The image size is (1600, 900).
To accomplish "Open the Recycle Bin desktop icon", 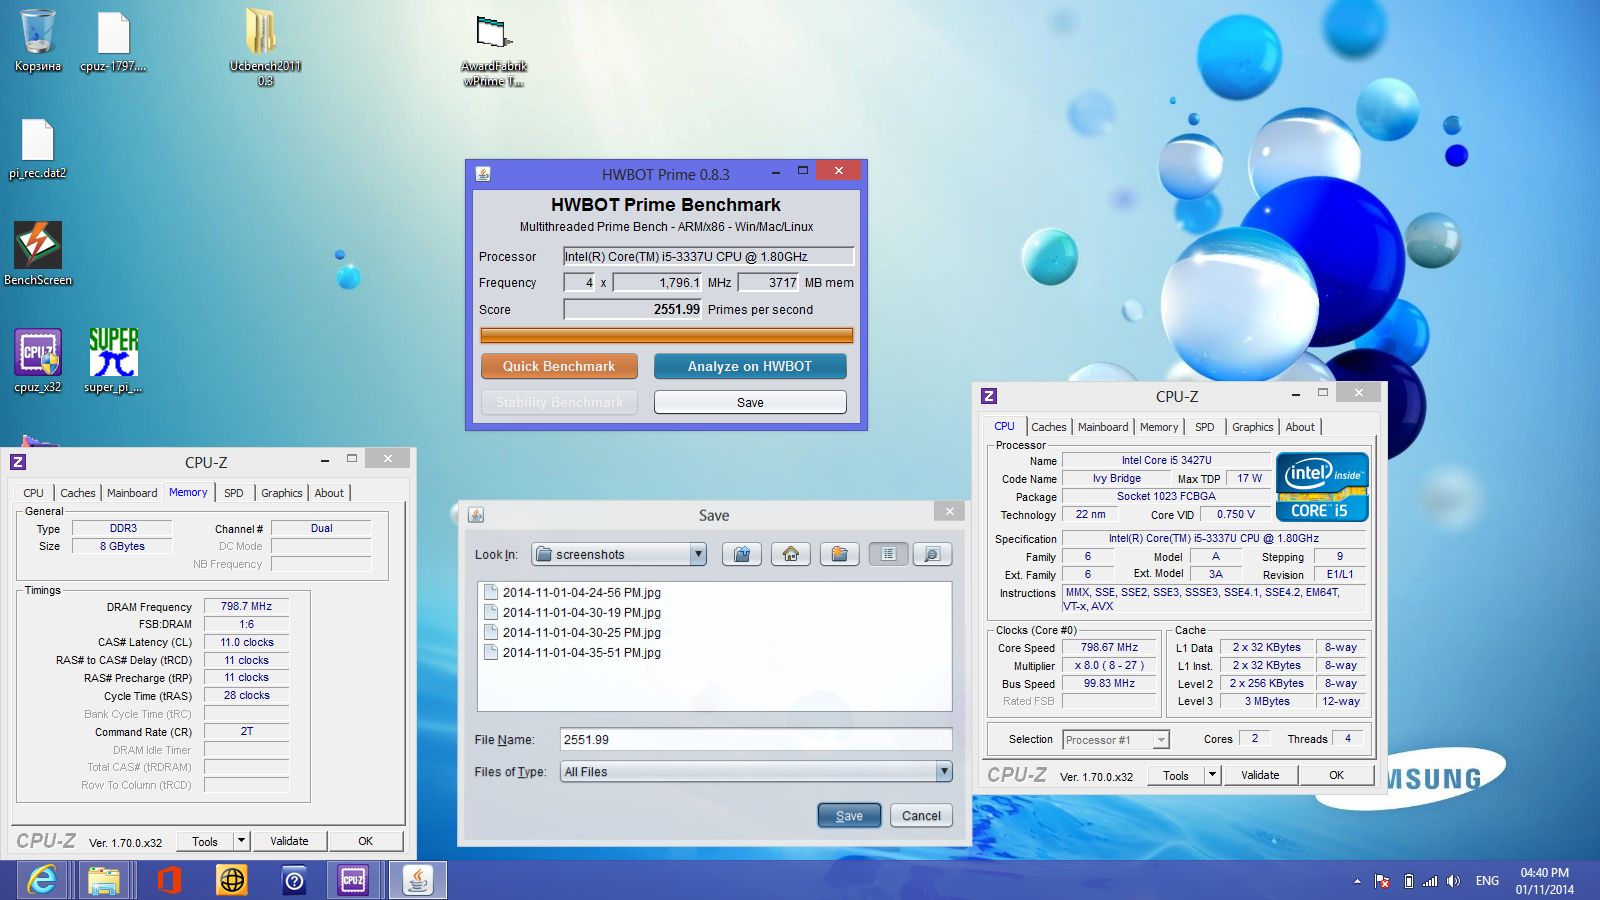I will click(38, 40).
